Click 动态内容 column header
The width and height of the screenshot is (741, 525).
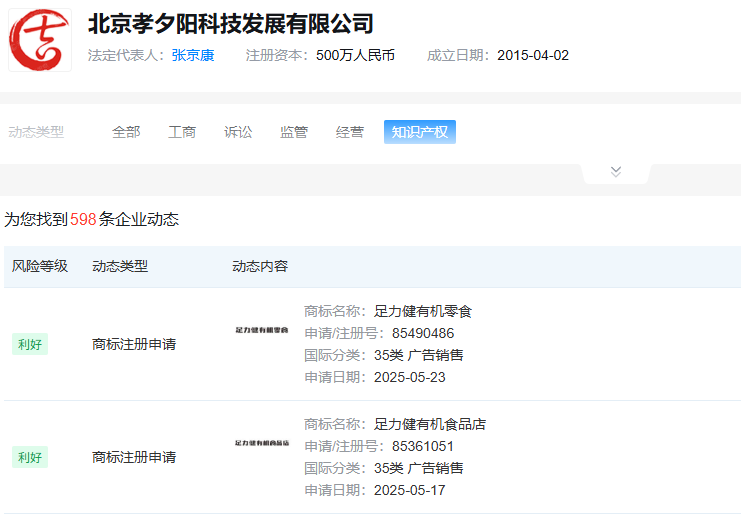(x=260, y=266)
